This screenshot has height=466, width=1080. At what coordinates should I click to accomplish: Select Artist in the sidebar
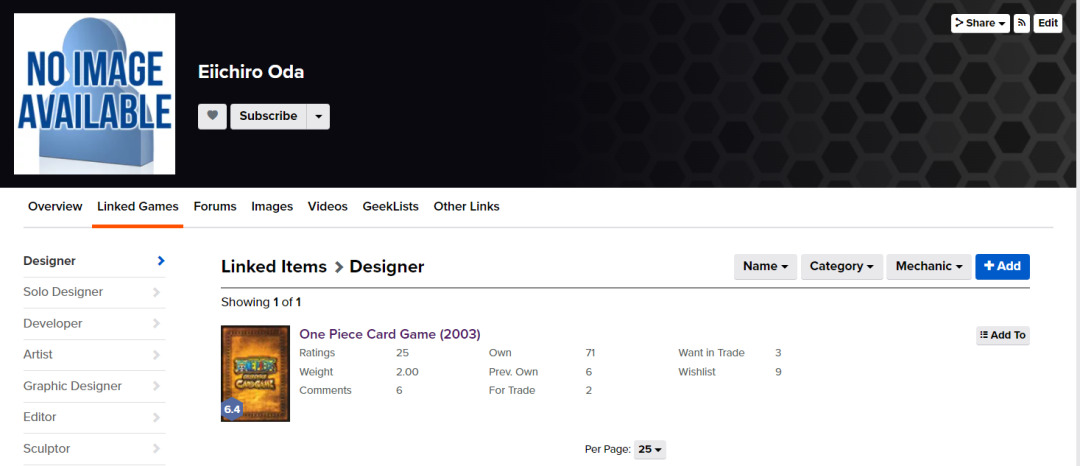click(x=94, y=354)
